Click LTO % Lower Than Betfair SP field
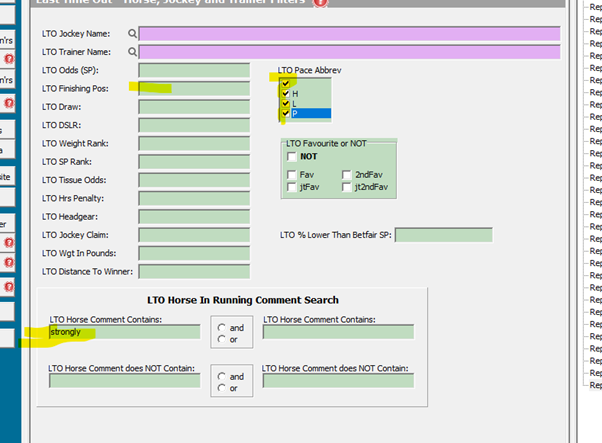The image size is (602, 443). (x=444, y=235)
